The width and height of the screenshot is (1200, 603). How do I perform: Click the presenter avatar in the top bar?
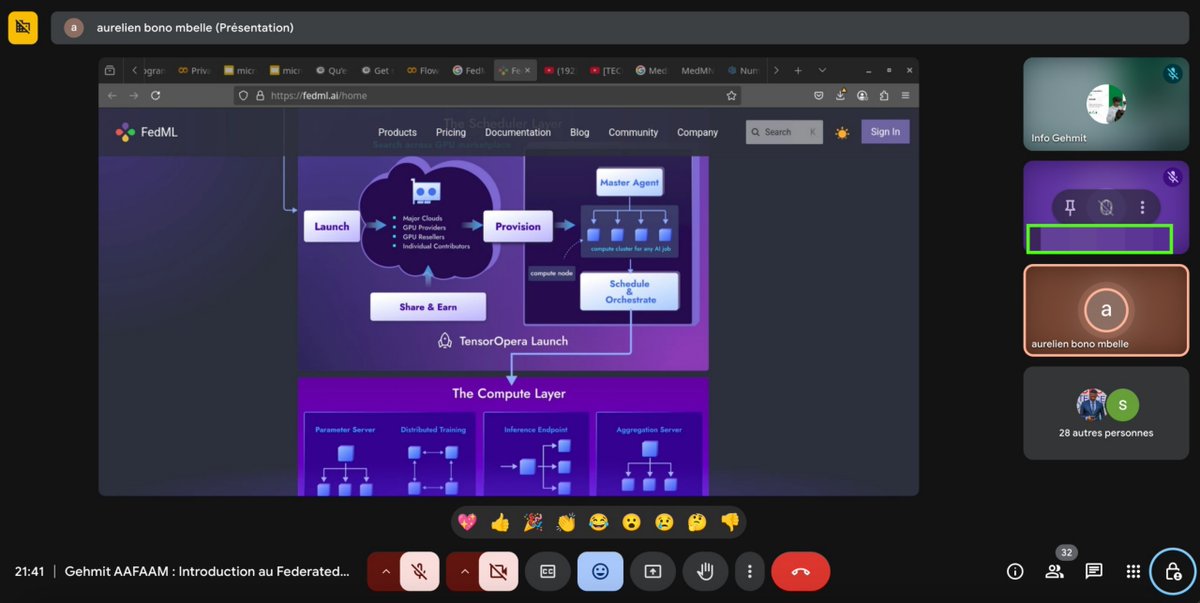tap(74, 28)
